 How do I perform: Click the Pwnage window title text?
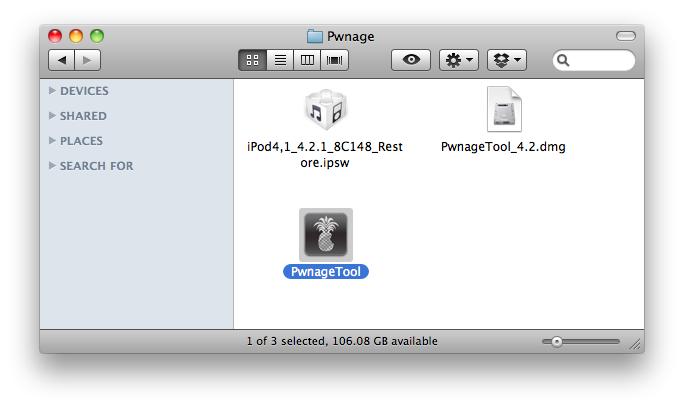coord(351,36)
